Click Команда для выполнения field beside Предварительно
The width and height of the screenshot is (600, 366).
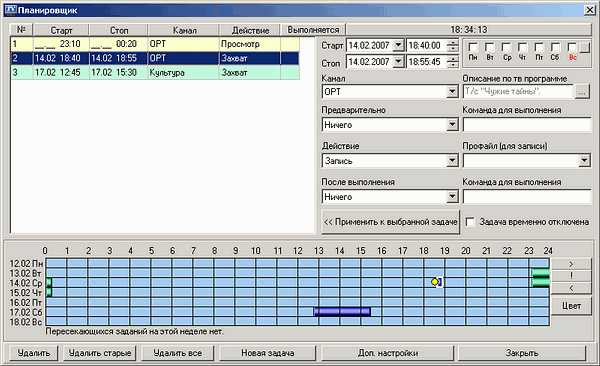tap(527, 124)
